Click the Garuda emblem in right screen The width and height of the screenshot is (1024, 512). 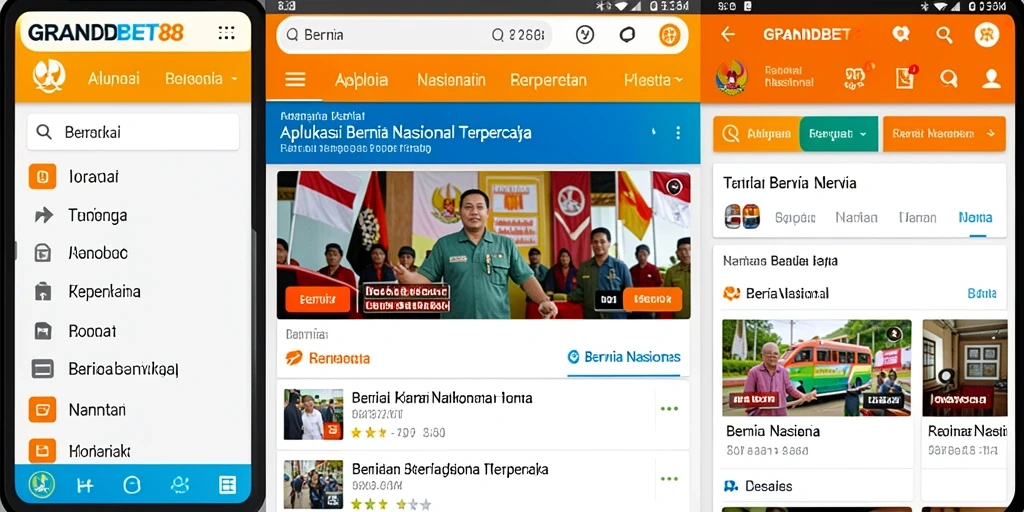click(731, 78)
